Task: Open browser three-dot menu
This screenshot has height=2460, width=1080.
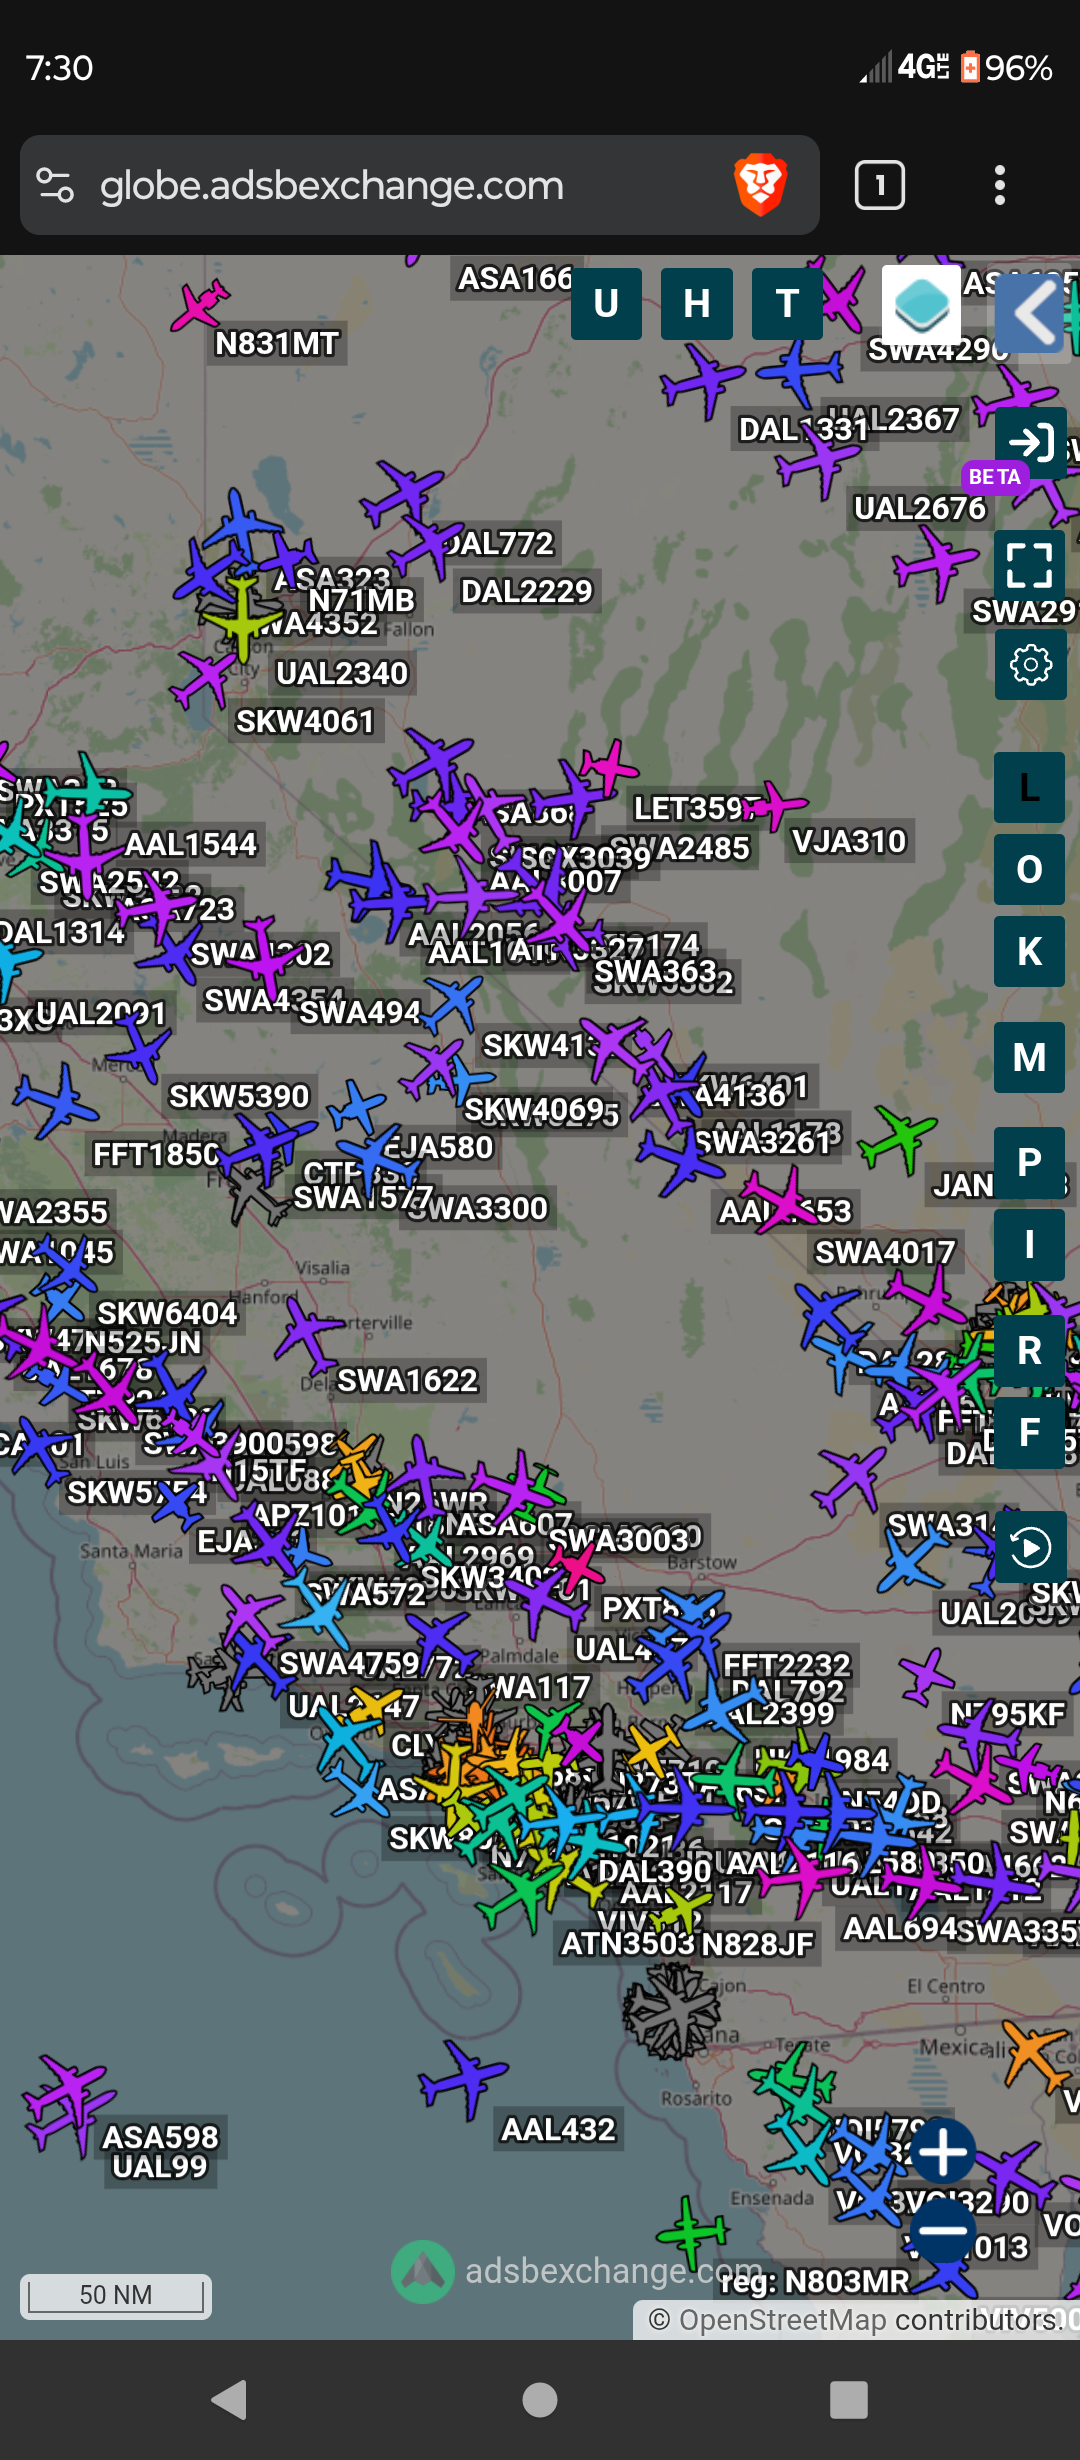Action: (999, 186)
